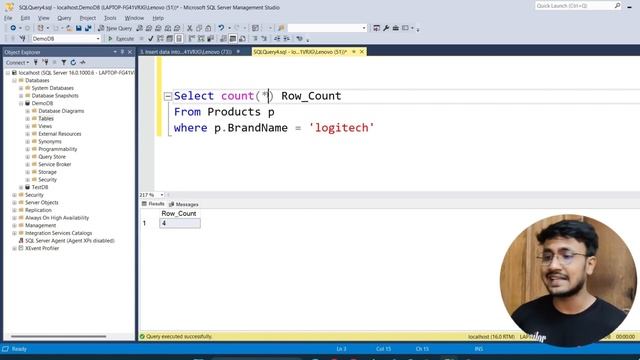640x360 pixels.
Task: Open the find combo box dropdown arrow
Action: (x=364, y=28)
